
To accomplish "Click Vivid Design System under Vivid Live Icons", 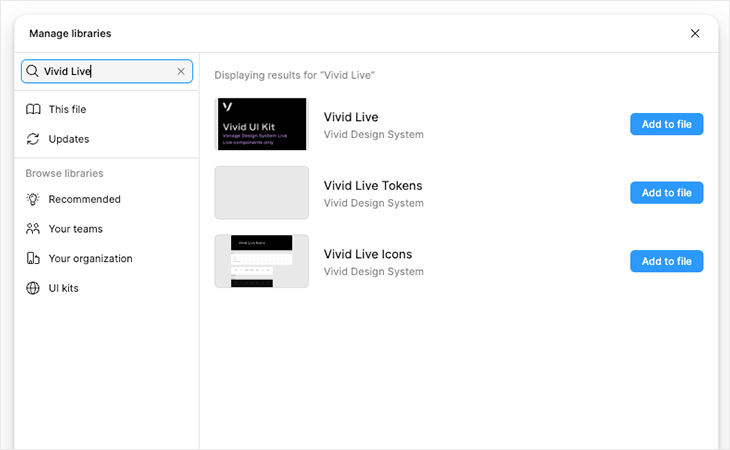I will coord(374,272).
